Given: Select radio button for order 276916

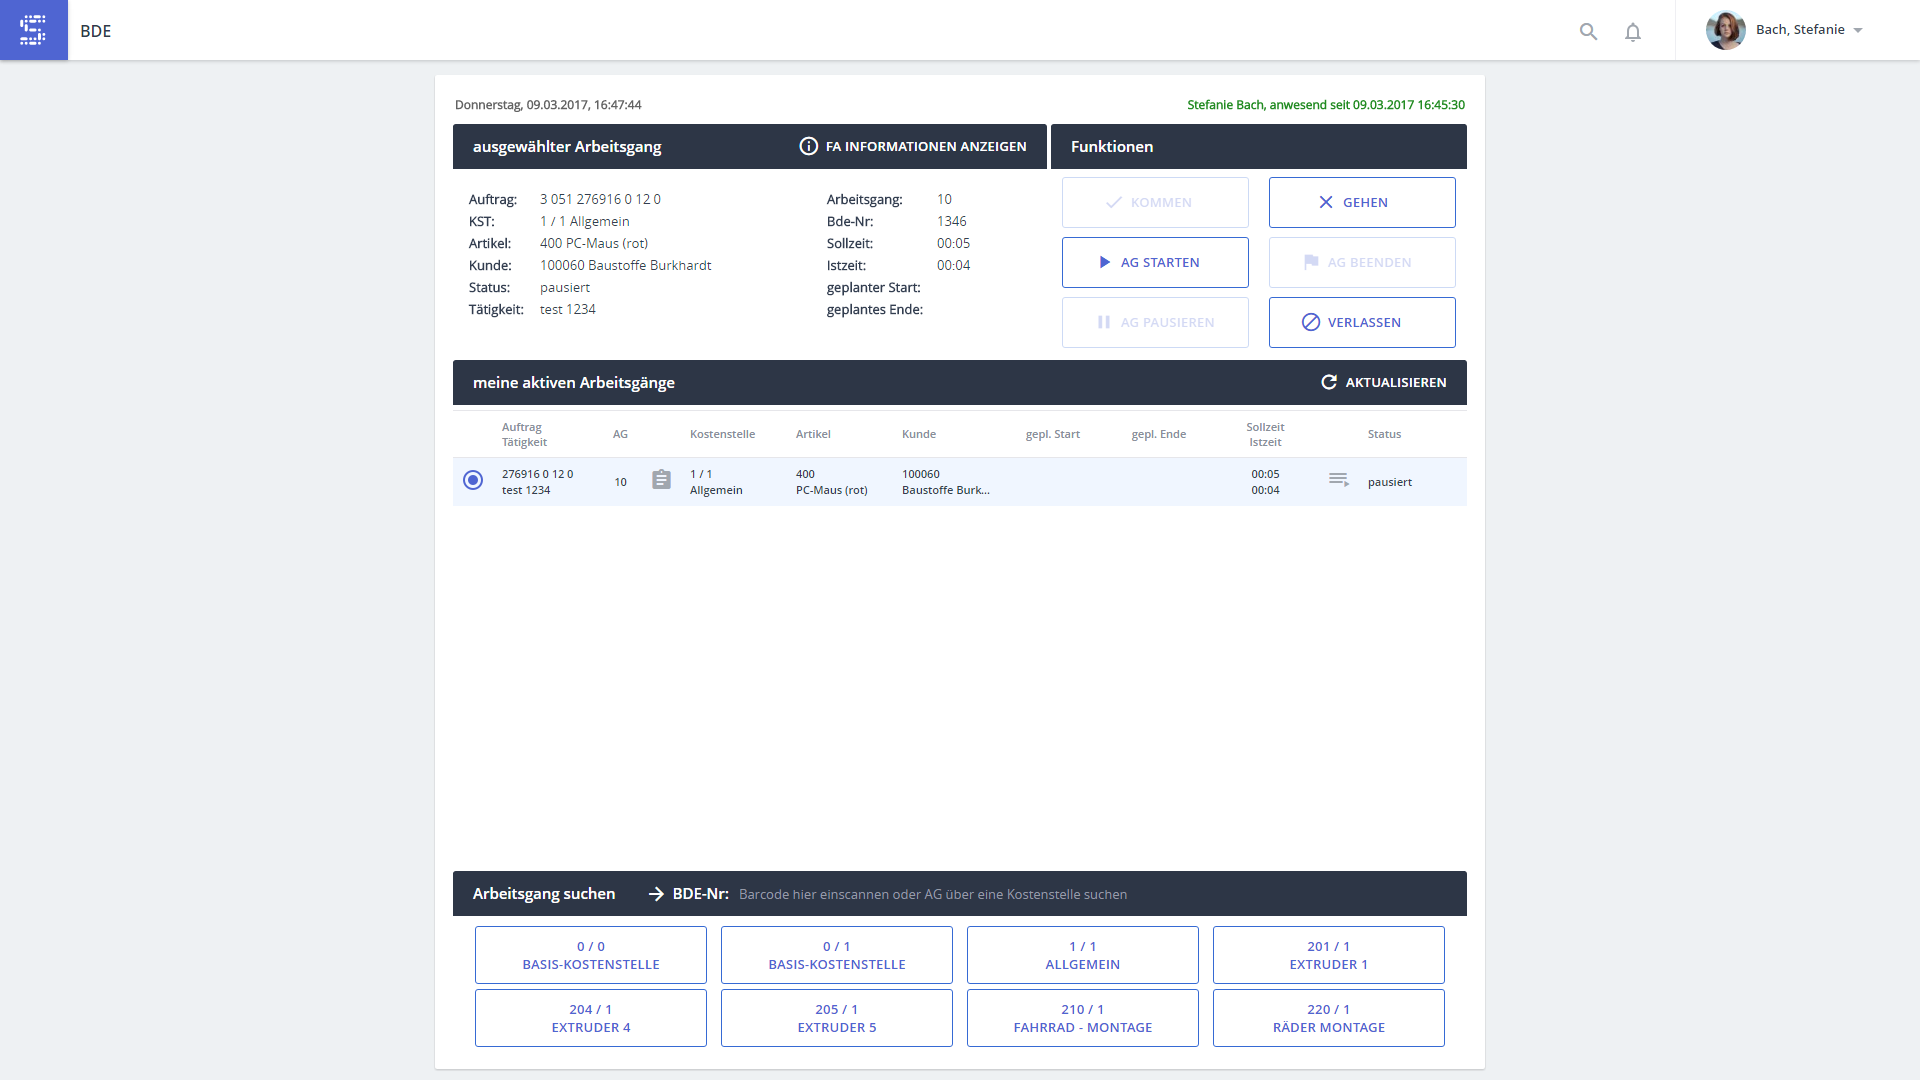Looking at the screenshot, I should pyautogui.click(x=473, y=480).
